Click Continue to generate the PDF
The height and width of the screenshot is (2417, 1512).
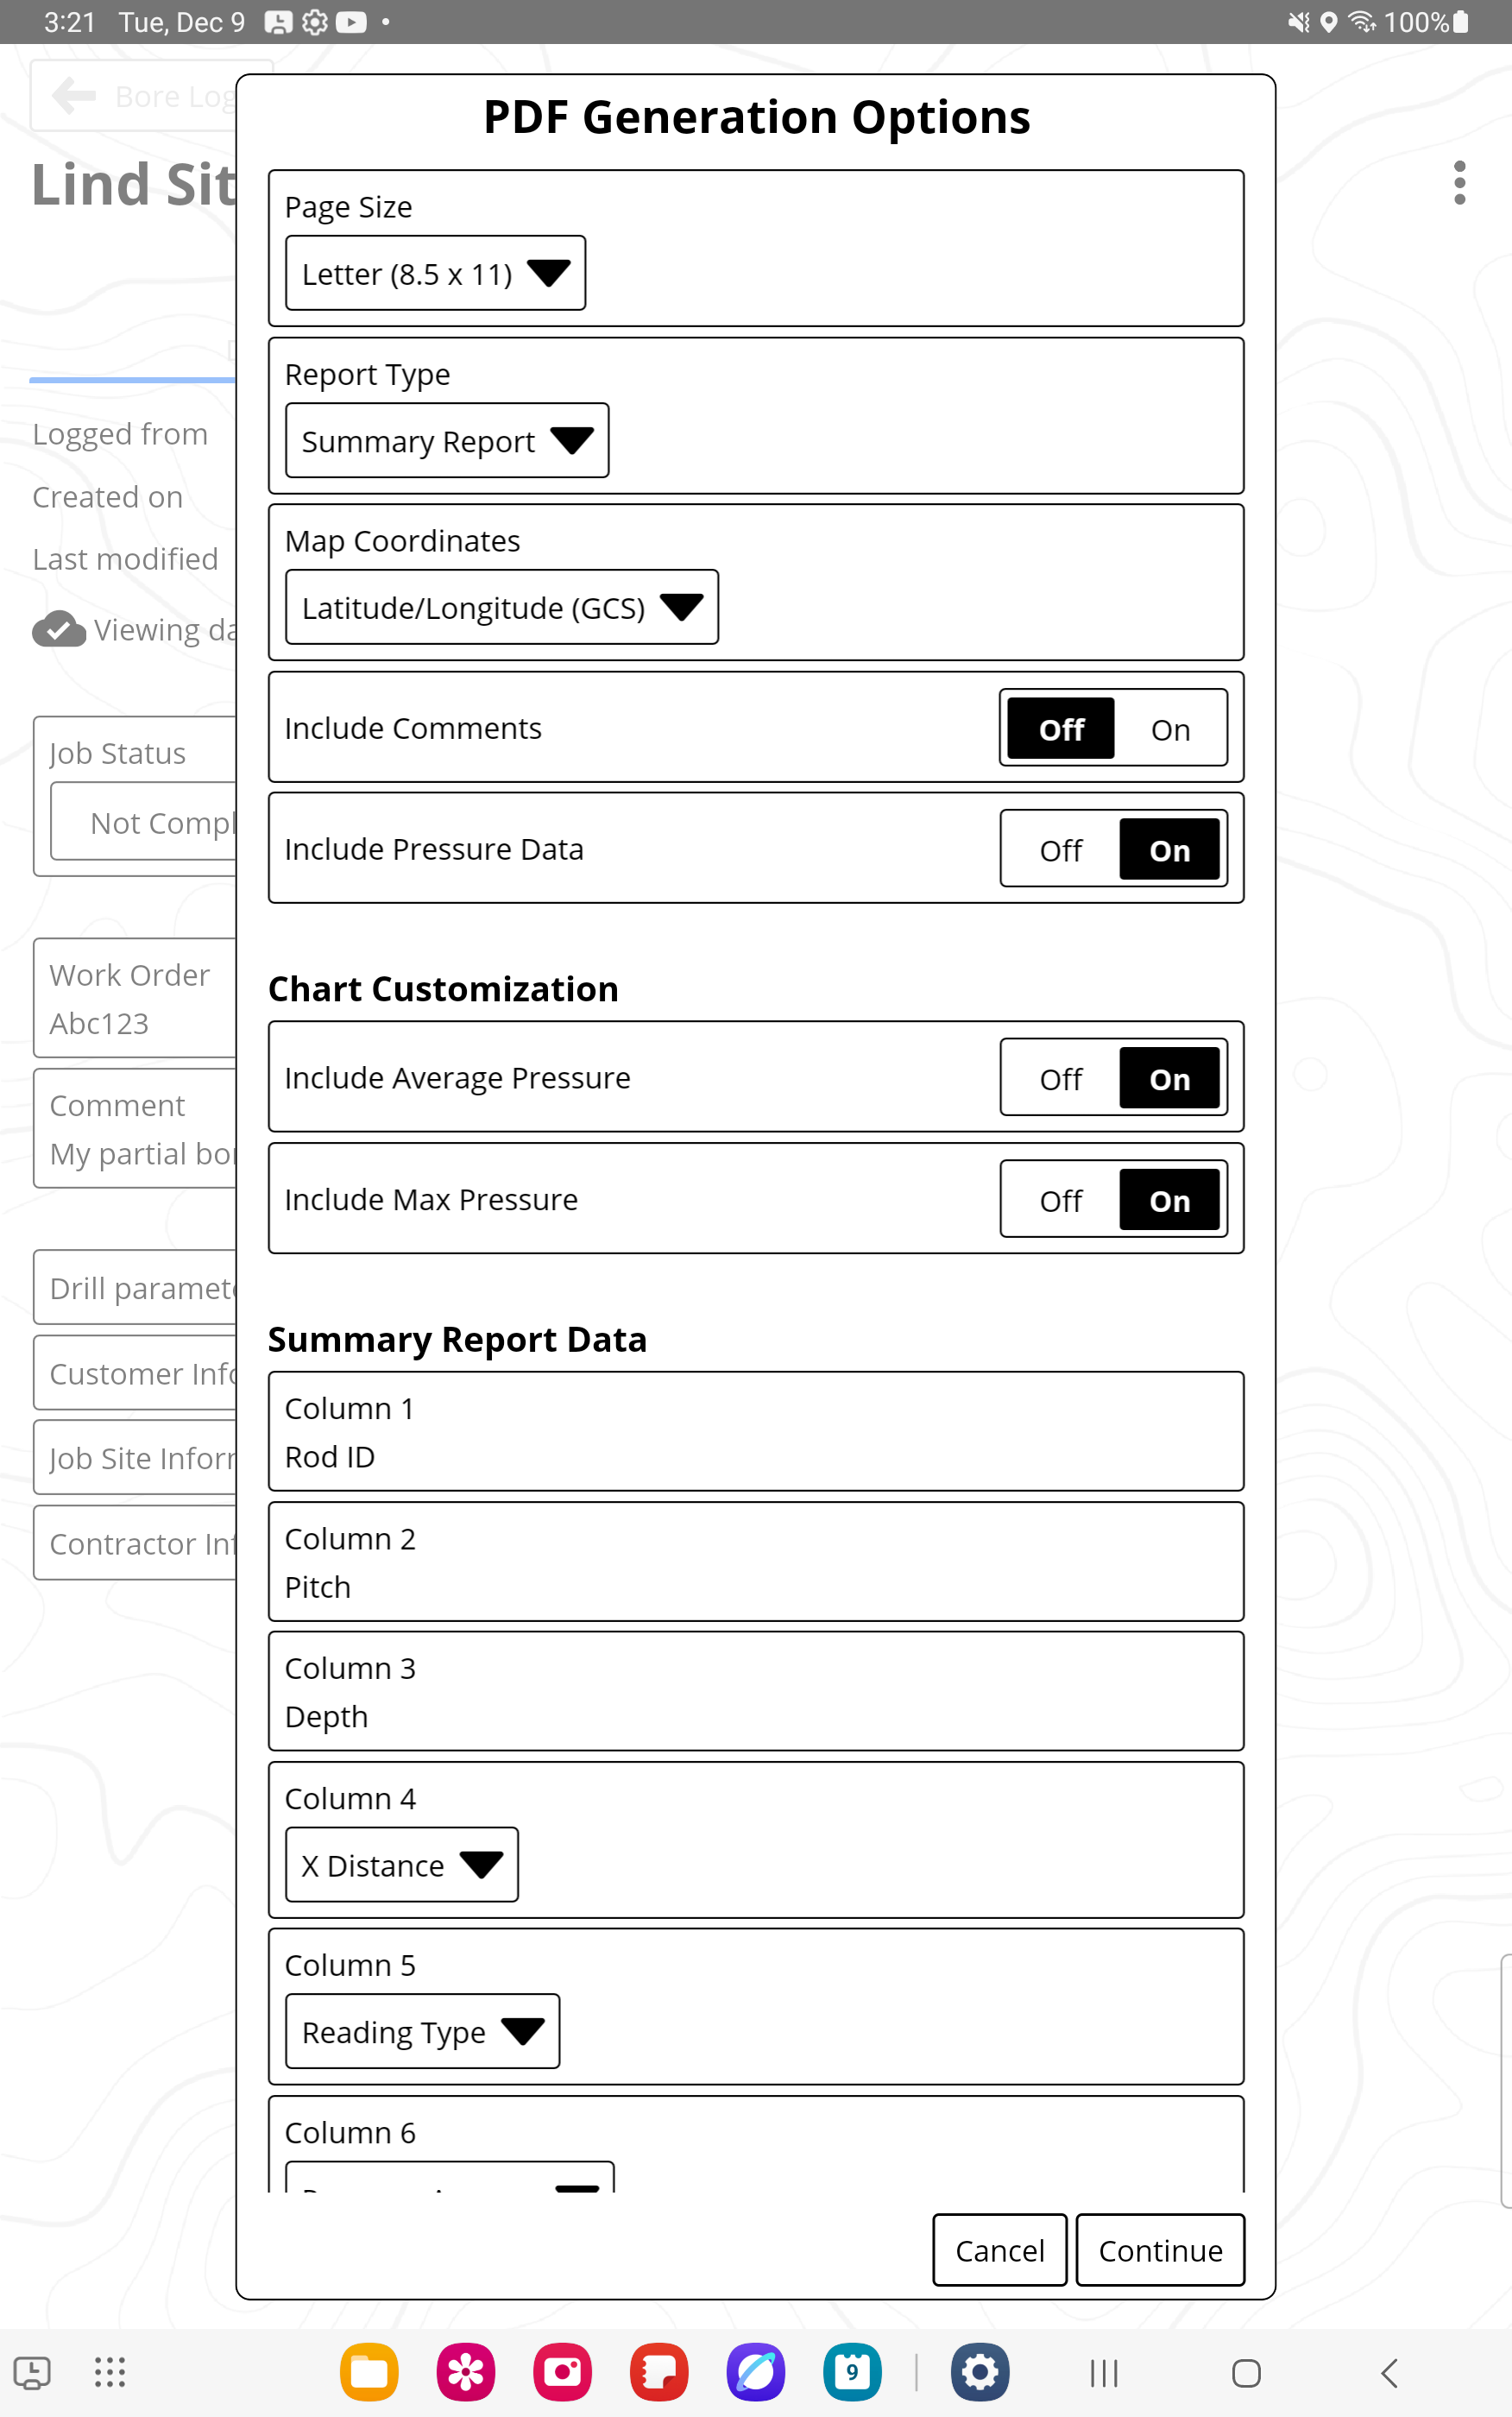(1160, 2250)
